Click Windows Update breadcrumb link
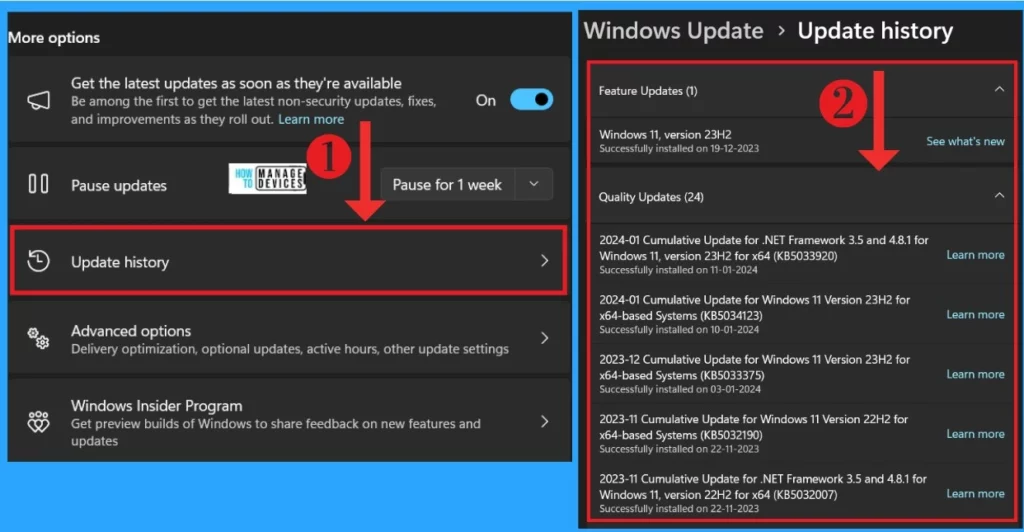 673,31
